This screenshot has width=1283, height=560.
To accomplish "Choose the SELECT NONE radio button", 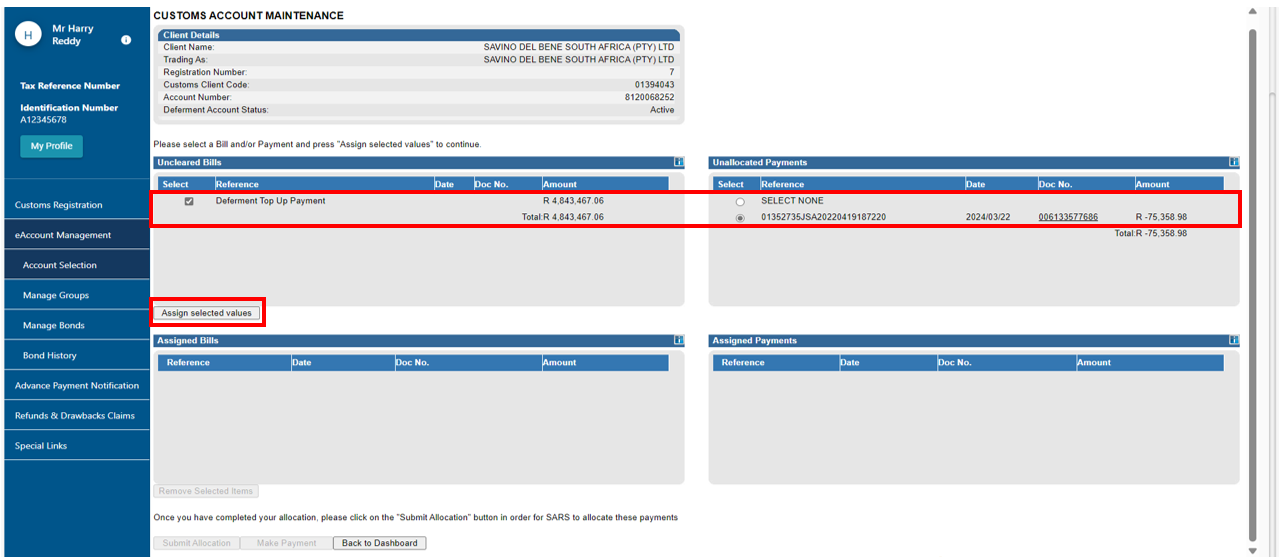I will [740, 202].
